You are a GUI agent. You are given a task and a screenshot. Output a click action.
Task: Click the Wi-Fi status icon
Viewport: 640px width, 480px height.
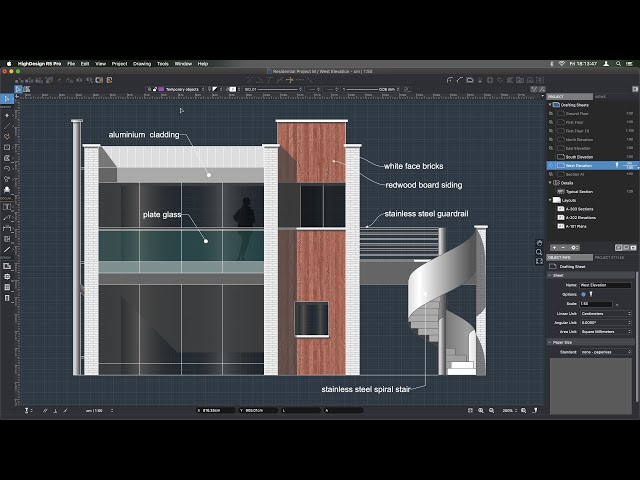pyautogui.click(x=562, y=64)
